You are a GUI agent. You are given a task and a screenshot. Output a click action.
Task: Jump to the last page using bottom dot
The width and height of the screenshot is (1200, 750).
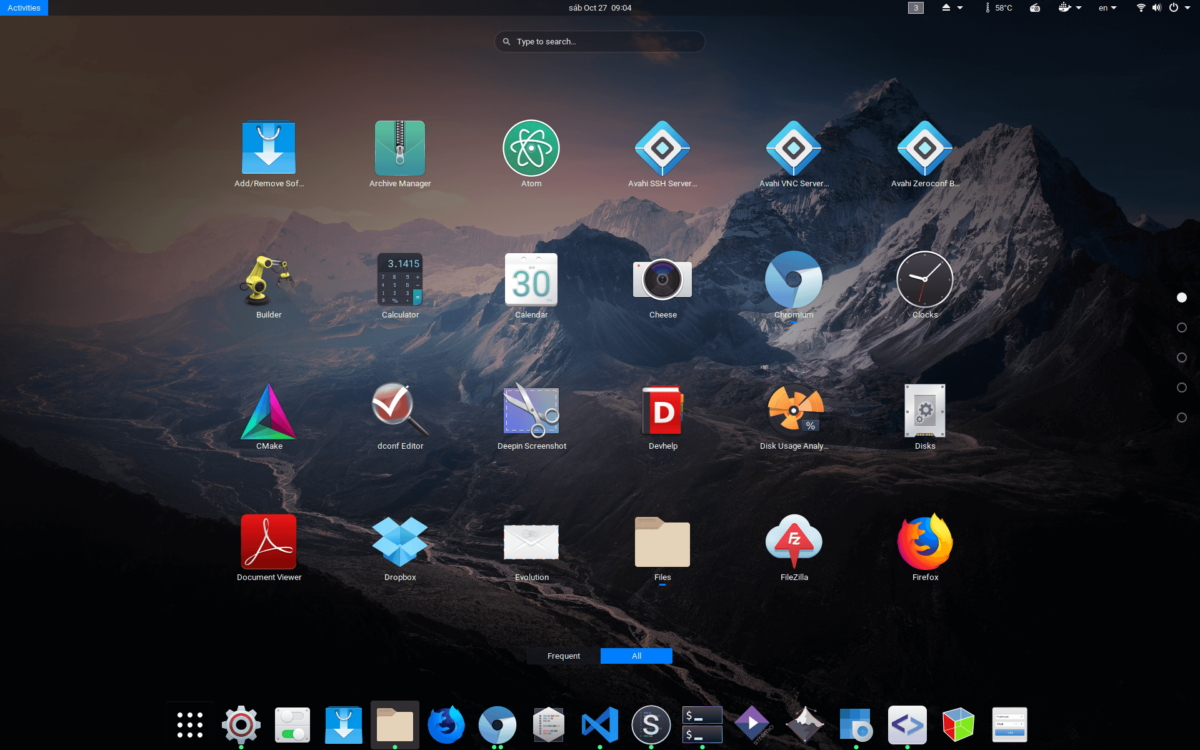[x=1182, y=414]
